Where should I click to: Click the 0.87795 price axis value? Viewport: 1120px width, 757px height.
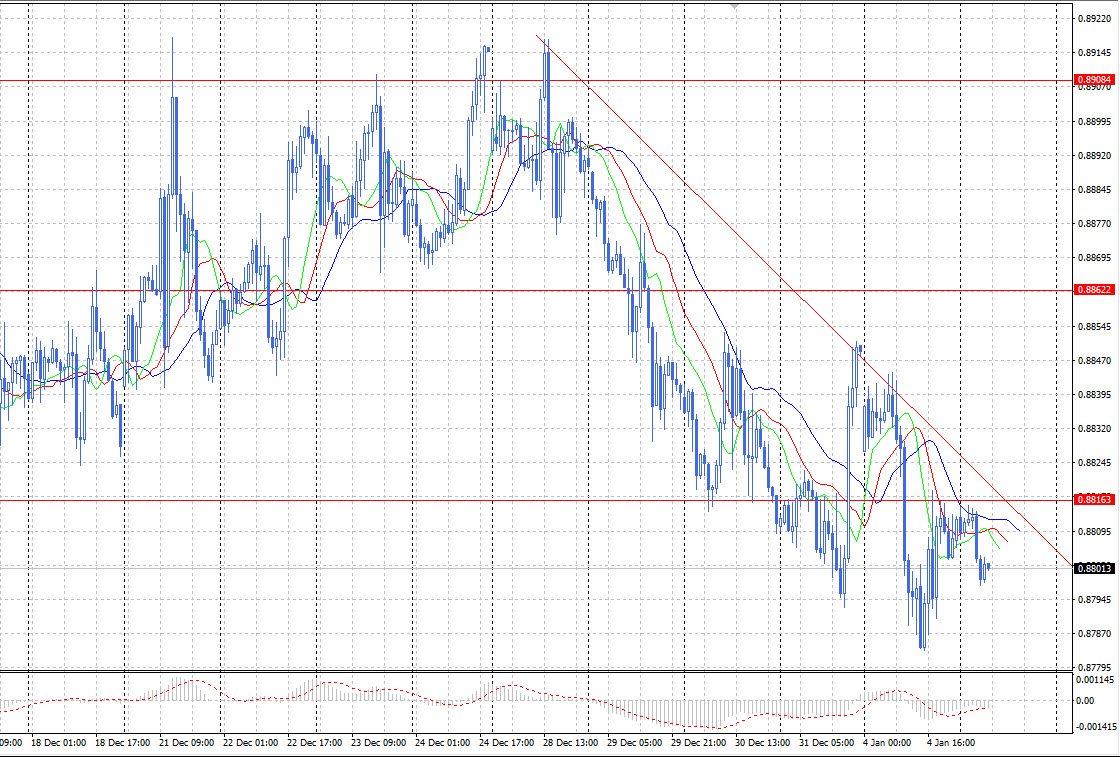[1094, 668]
